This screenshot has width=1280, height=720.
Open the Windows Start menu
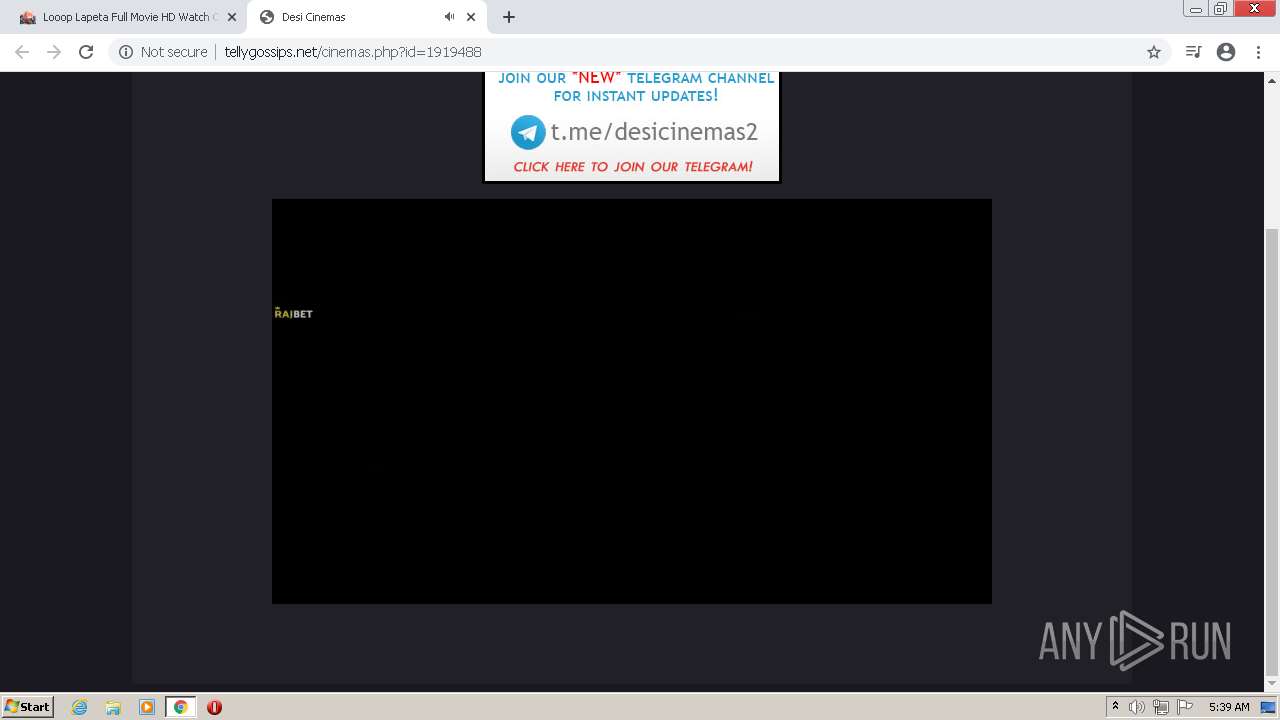coord(28,706)
